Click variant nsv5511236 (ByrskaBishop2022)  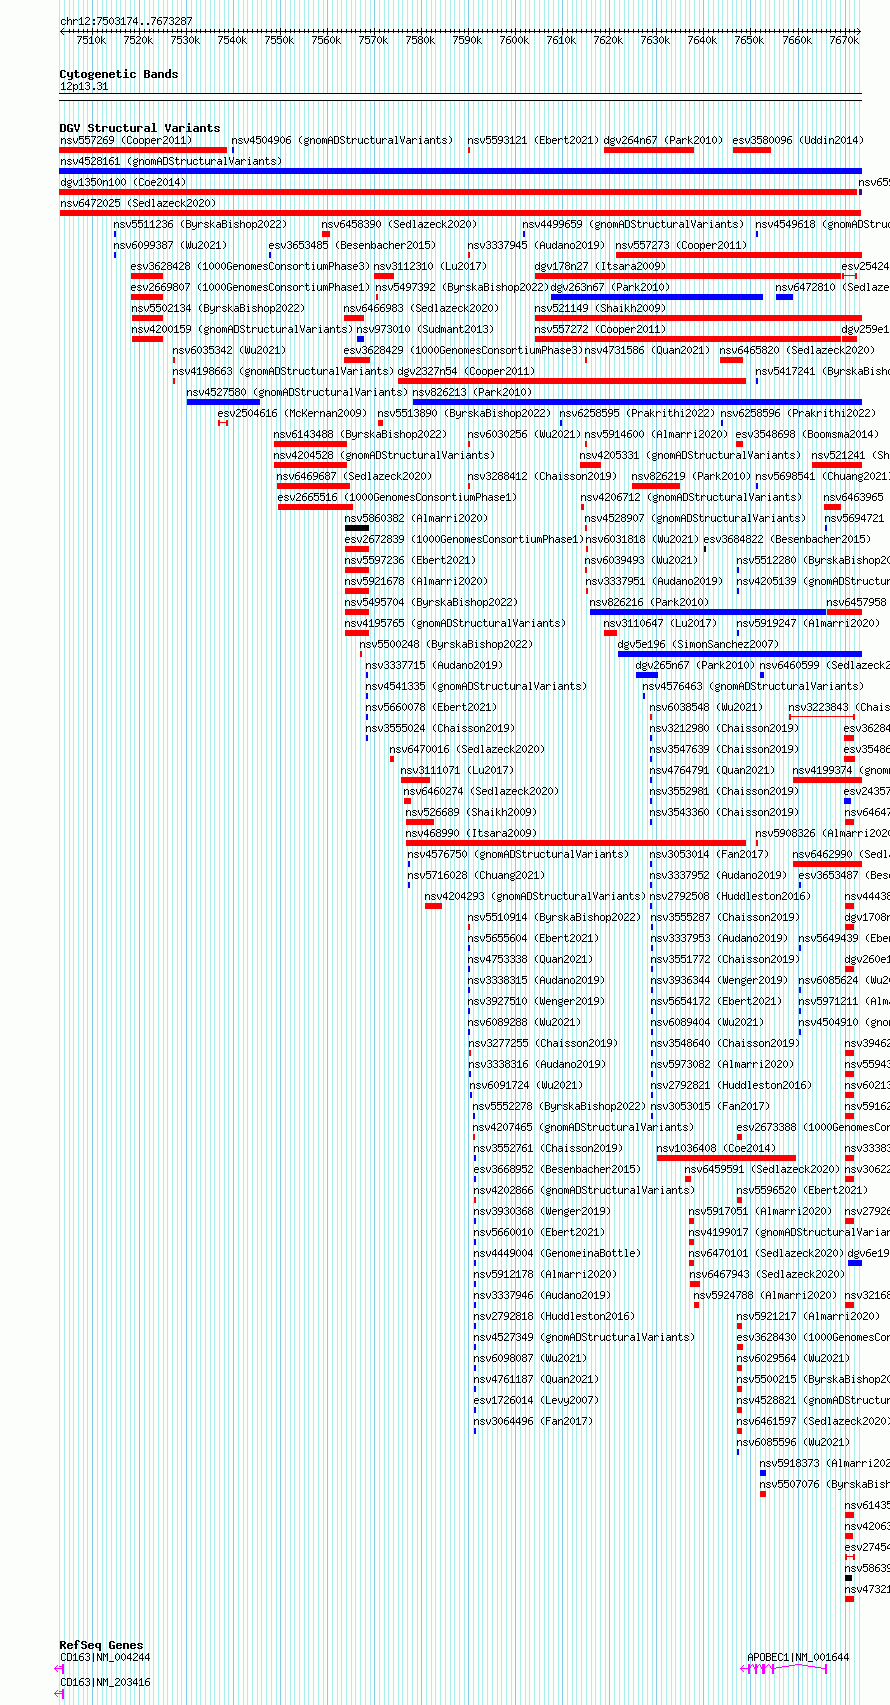pyautogui.click(x=200, y=224)
